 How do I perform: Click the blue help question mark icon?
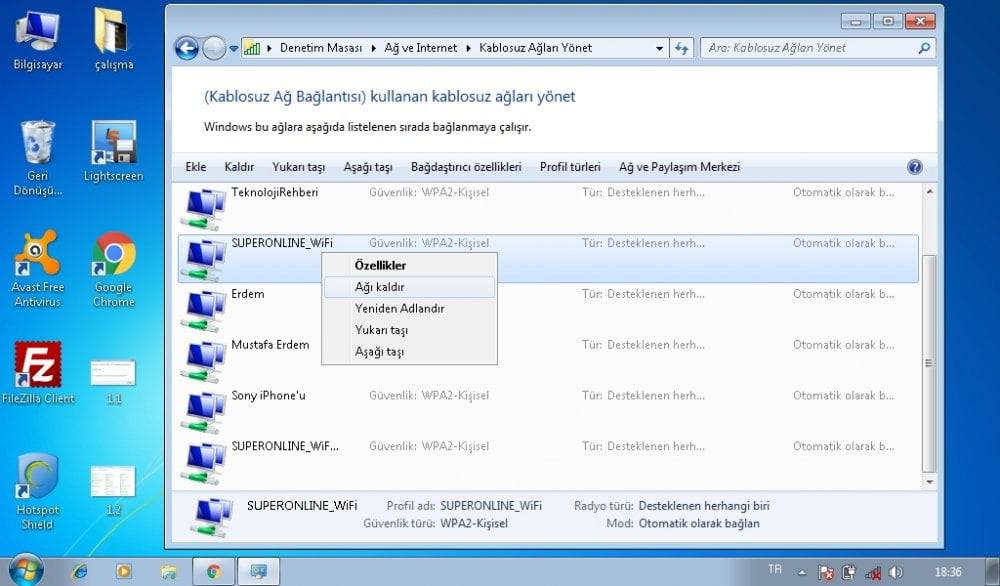click(x=915, y=167)
